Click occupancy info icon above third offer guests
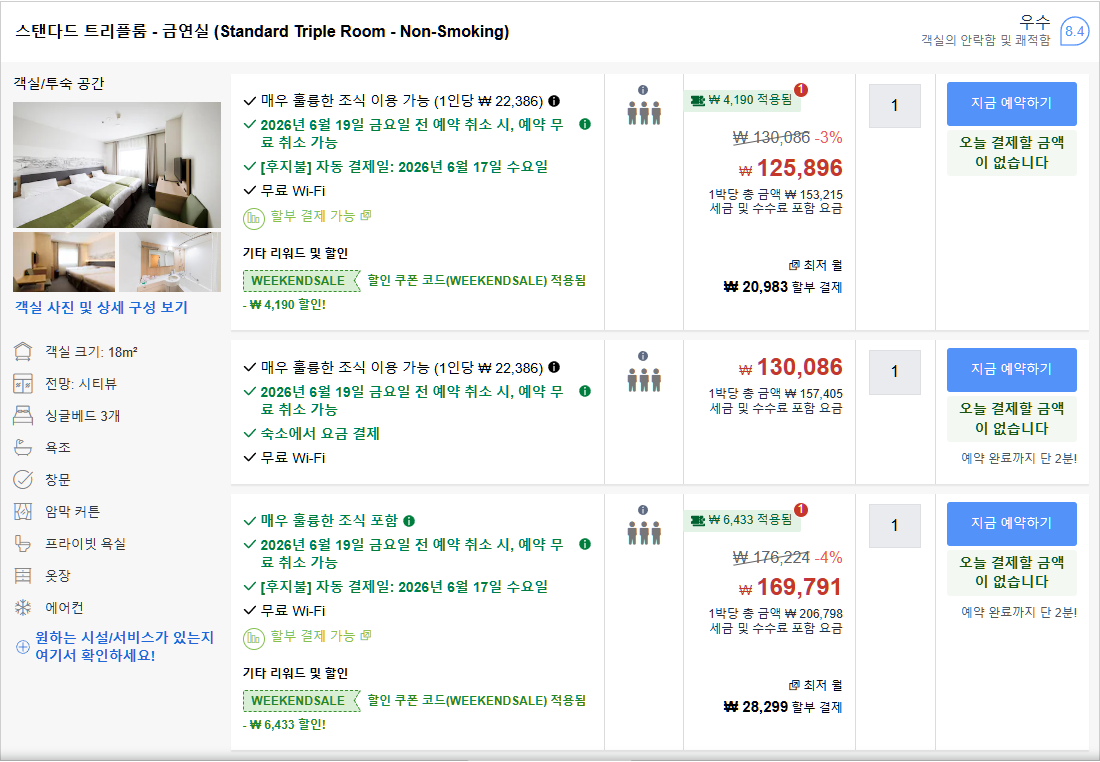 643,510
